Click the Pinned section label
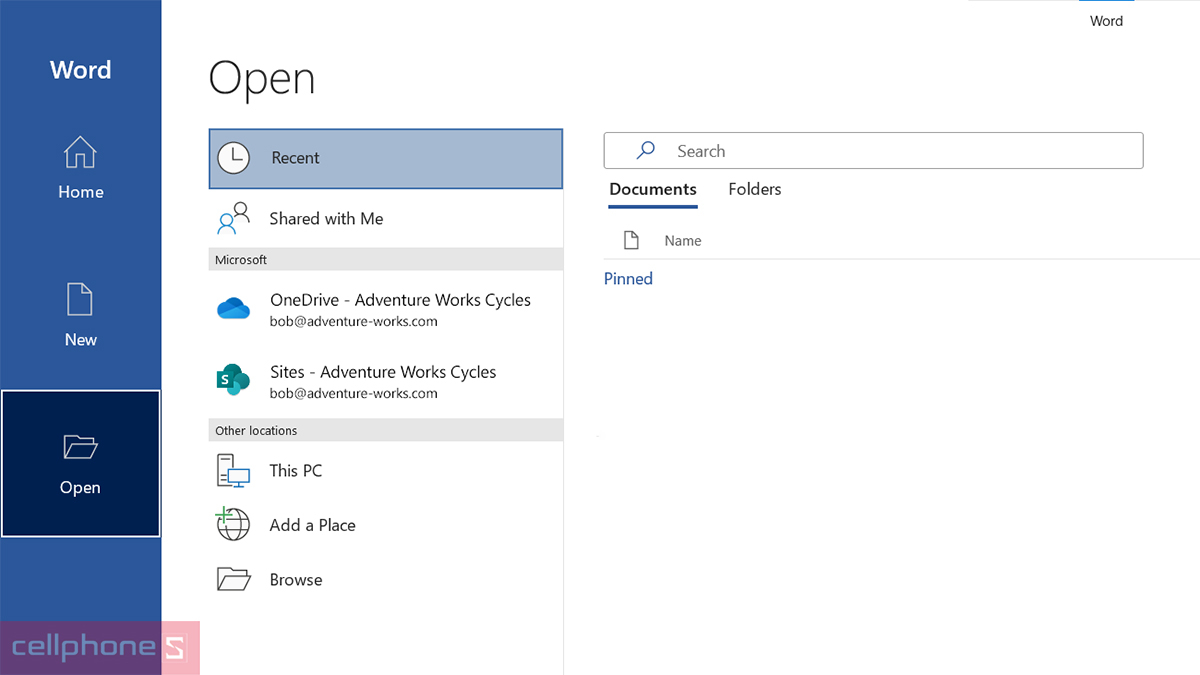This screenshot has height=675, width=1200. pos(628,279)
